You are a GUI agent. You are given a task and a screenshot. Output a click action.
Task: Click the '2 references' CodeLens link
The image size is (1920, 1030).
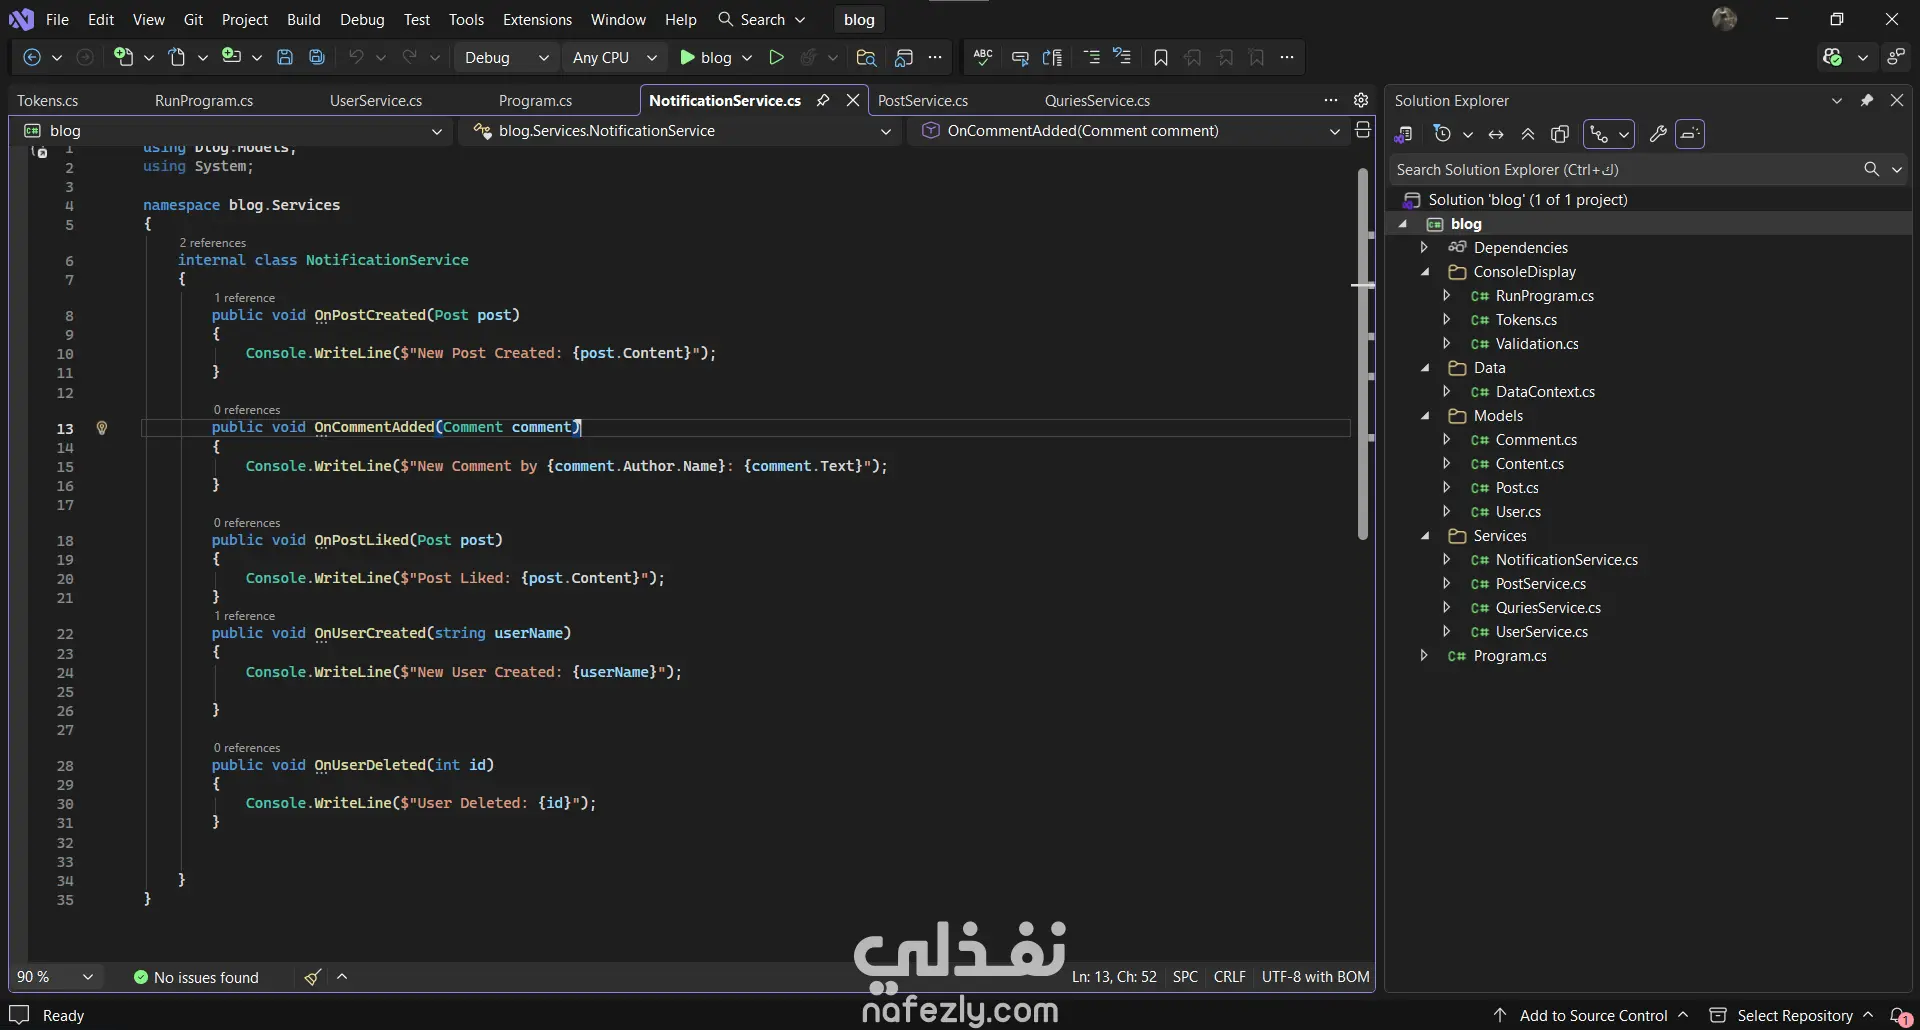coord(213,243)
